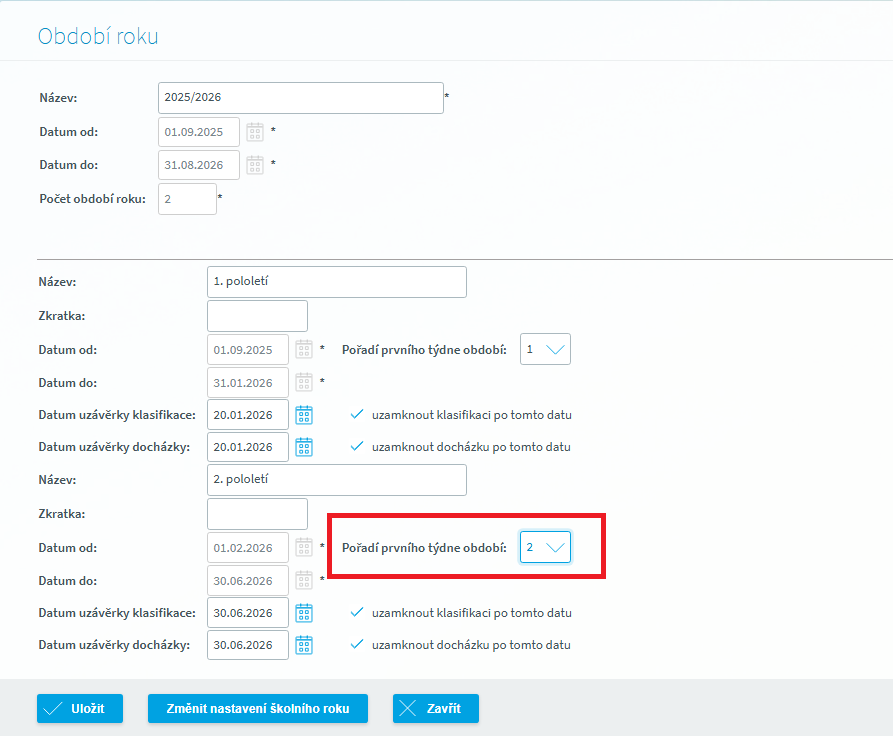Expand first week order dropdown for 2. pololetí
The image size is (893, 736).
(x=546, y=547)
